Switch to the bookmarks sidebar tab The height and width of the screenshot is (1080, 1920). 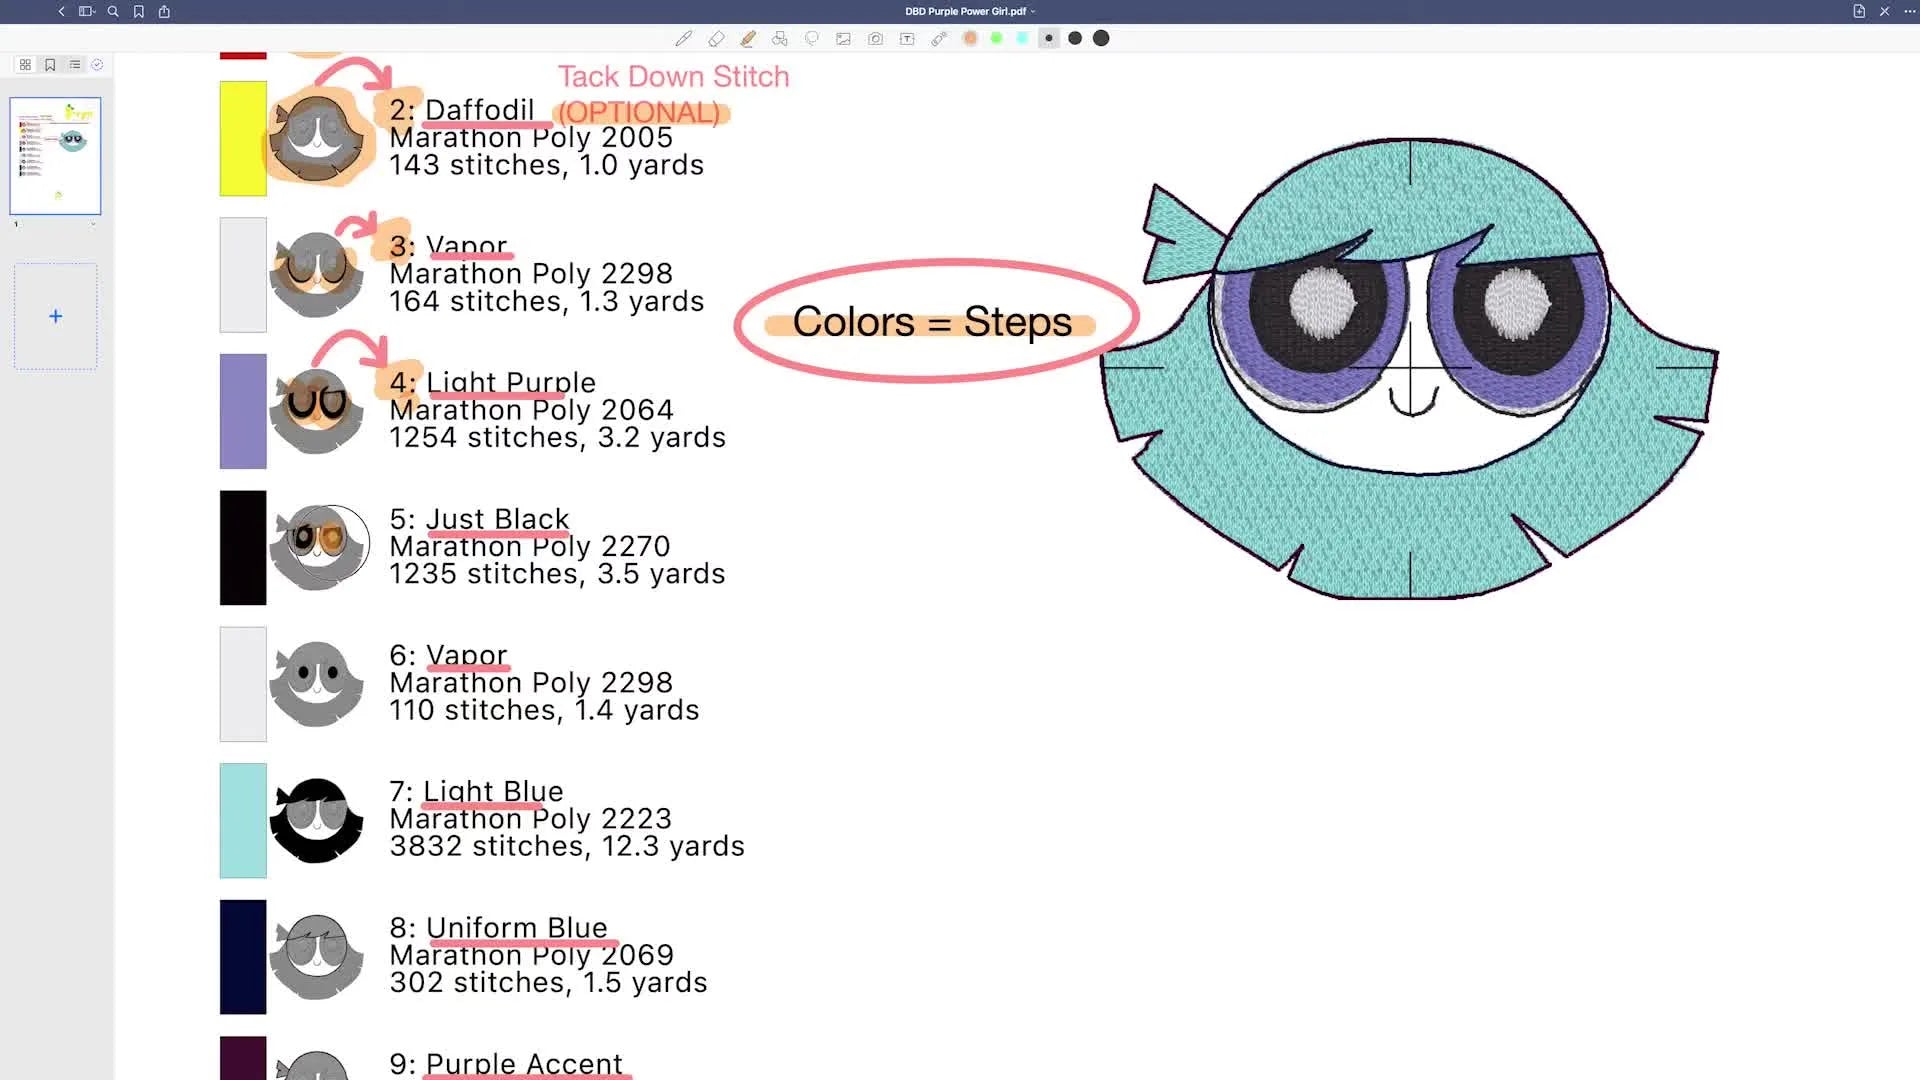[50, 63]
